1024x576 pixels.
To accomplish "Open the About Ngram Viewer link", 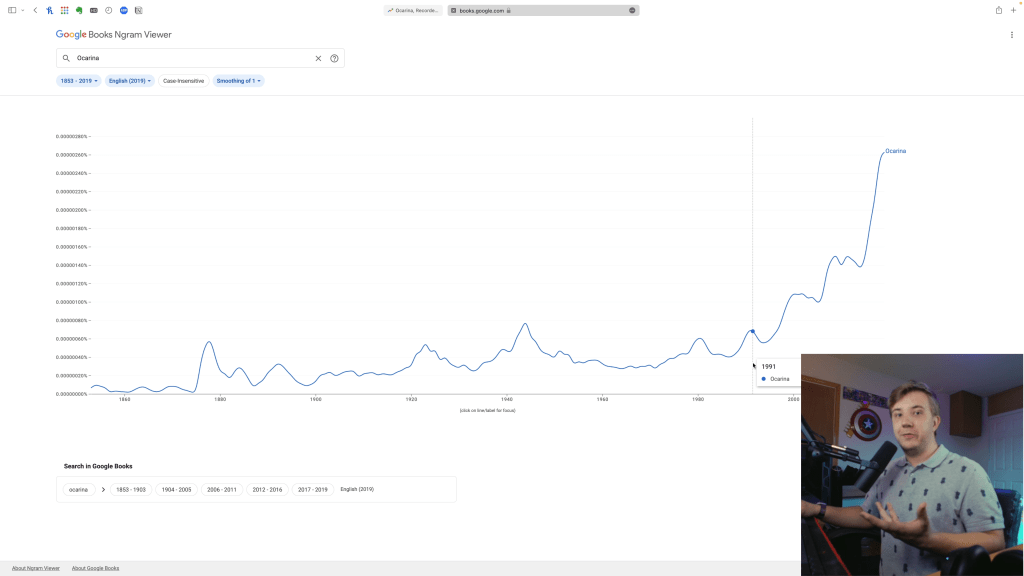I will pos(36,568).
